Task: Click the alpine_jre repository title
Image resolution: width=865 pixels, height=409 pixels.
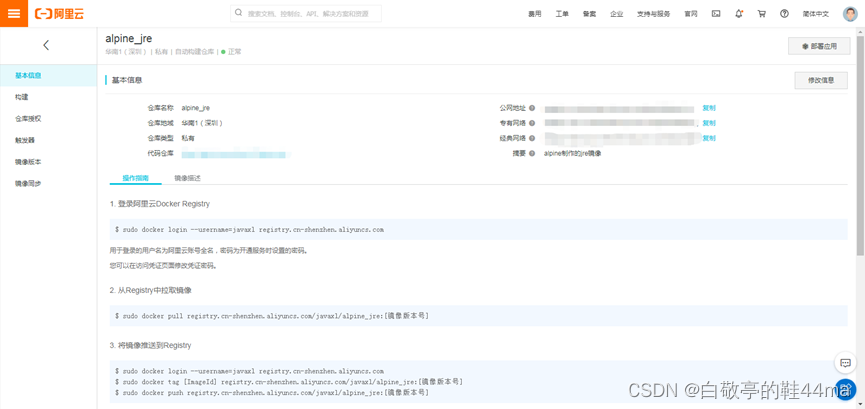Action: coord(129,39)
